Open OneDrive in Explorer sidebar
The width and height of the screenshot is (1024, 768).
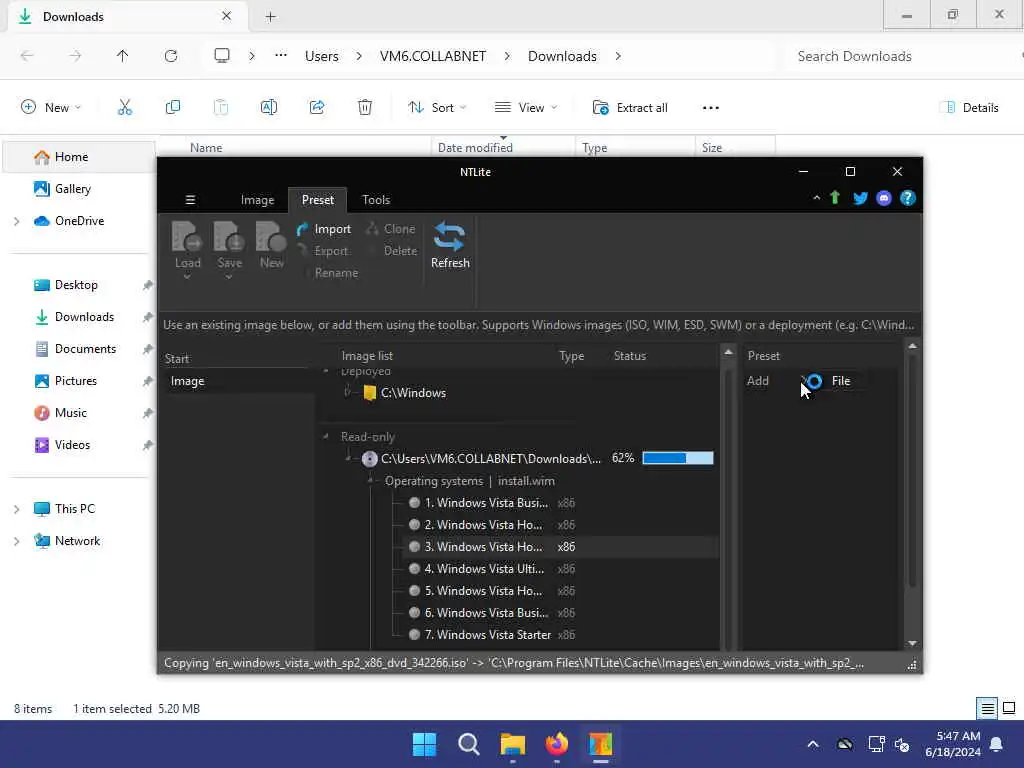pos(79,221)
